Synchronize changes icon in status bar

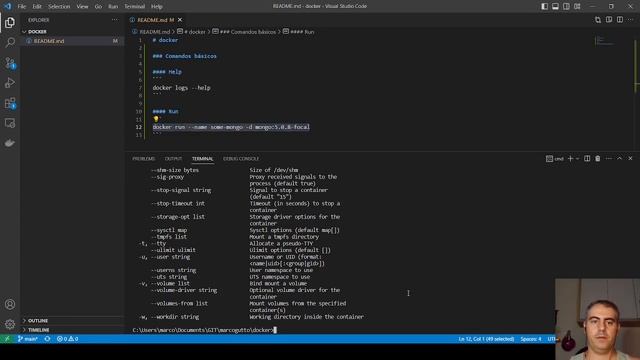pyautogui.click(x=47, y=339)
